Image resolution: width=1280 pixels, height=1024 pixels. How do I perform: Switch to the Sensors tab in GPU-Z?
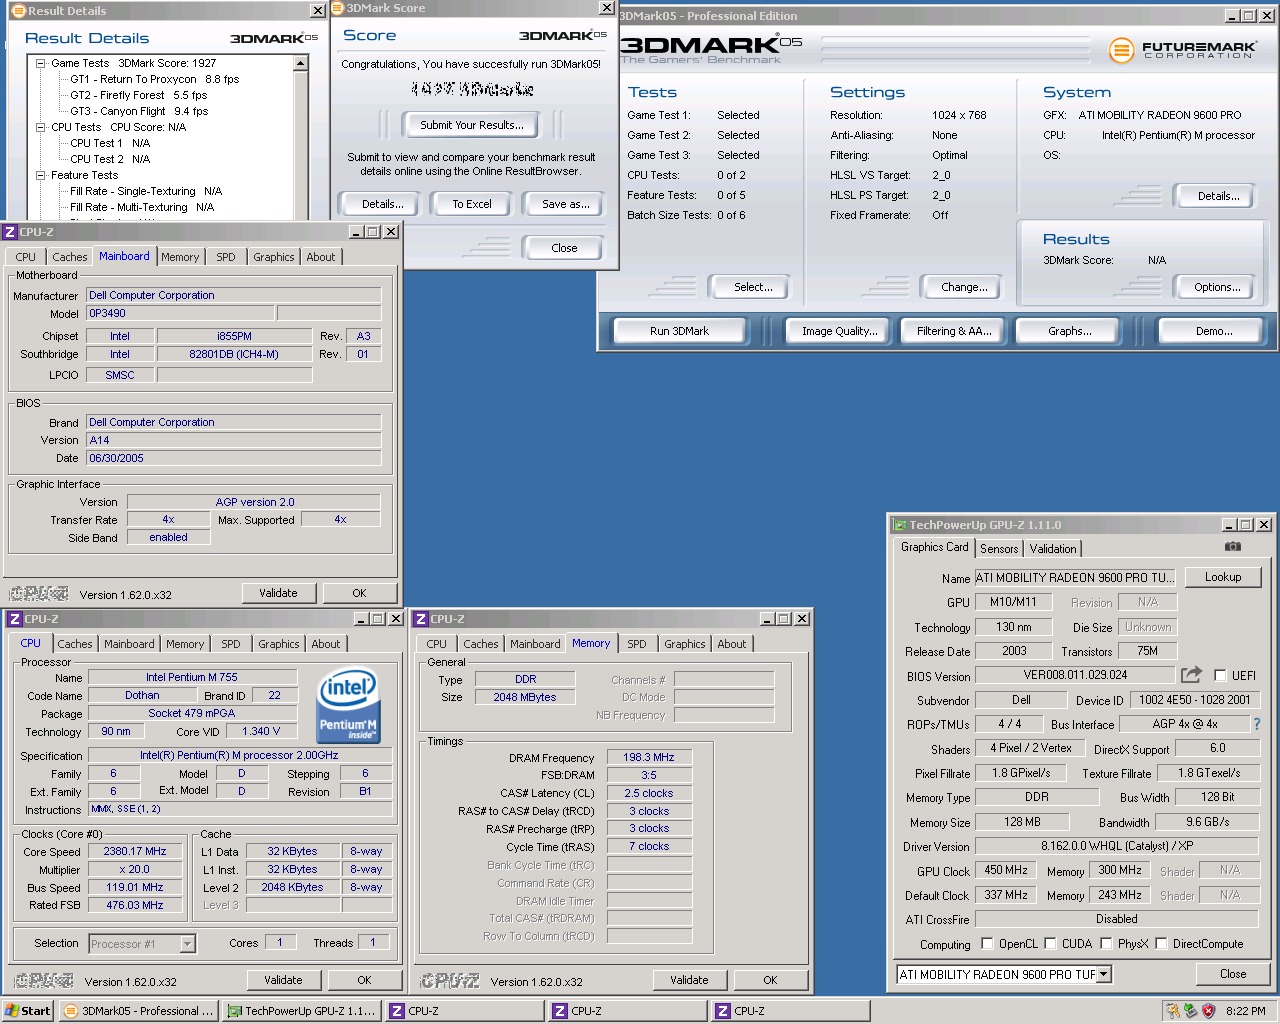pos(999,548)
